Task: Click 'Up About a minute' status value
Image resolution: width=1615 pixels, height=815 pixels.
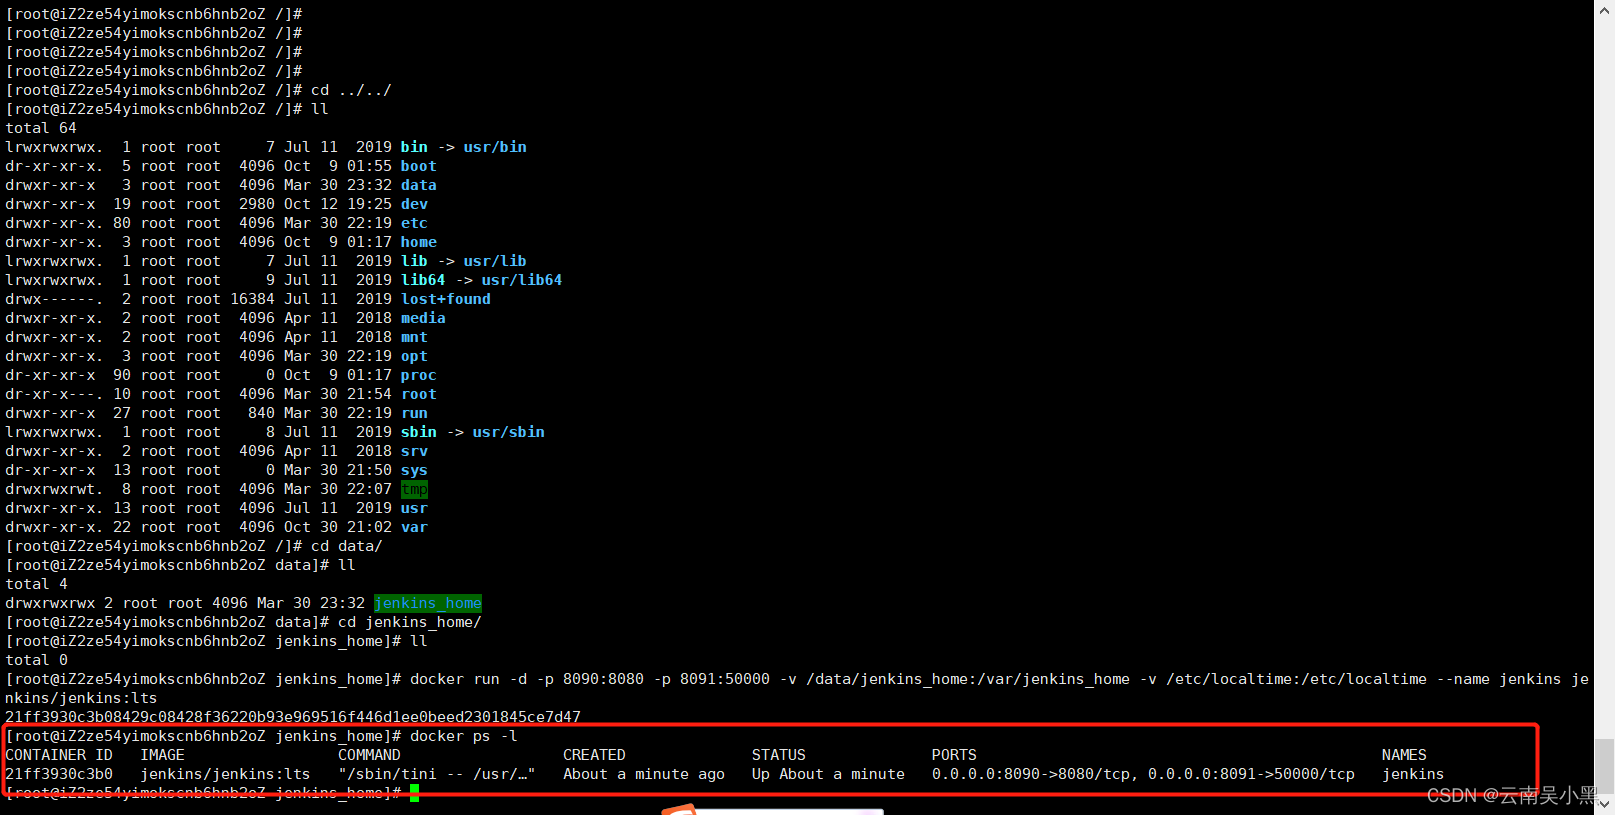Action: [828, 774]
